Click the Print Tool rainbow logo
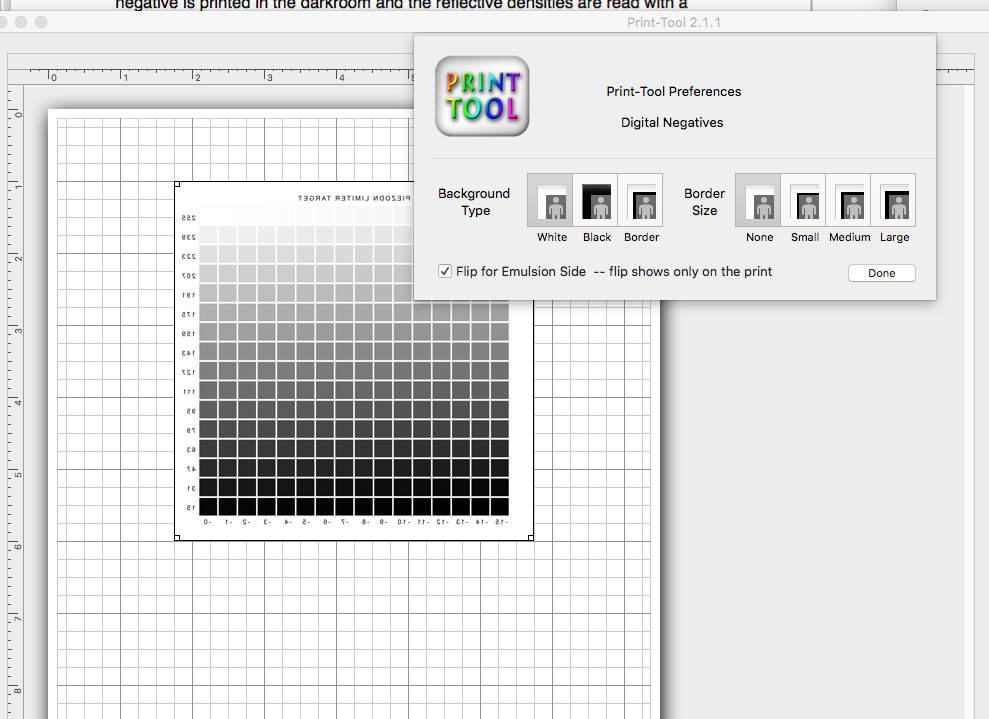The height and width of the screenshot is (719, 989). 482,96
